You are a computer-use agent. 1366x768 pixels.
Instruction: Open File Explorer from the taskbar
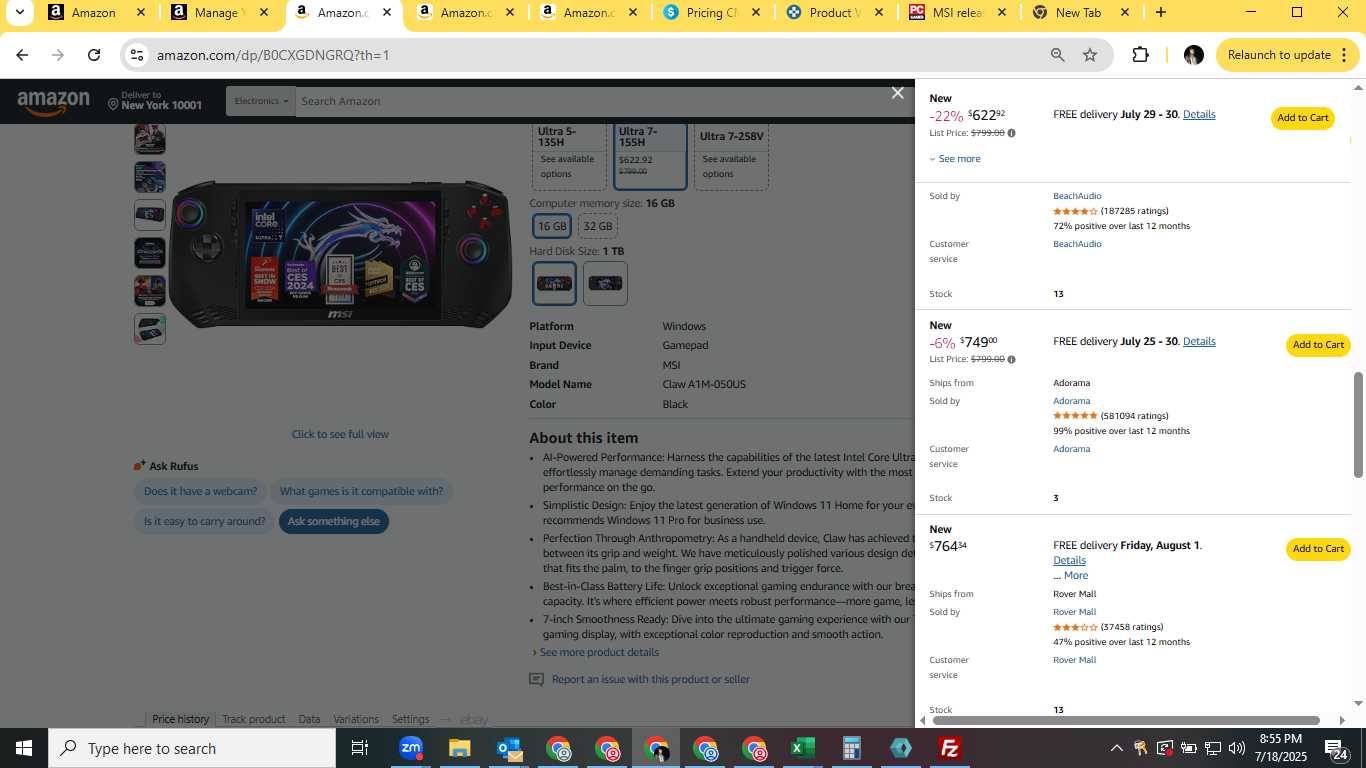(x=459, y=748)
